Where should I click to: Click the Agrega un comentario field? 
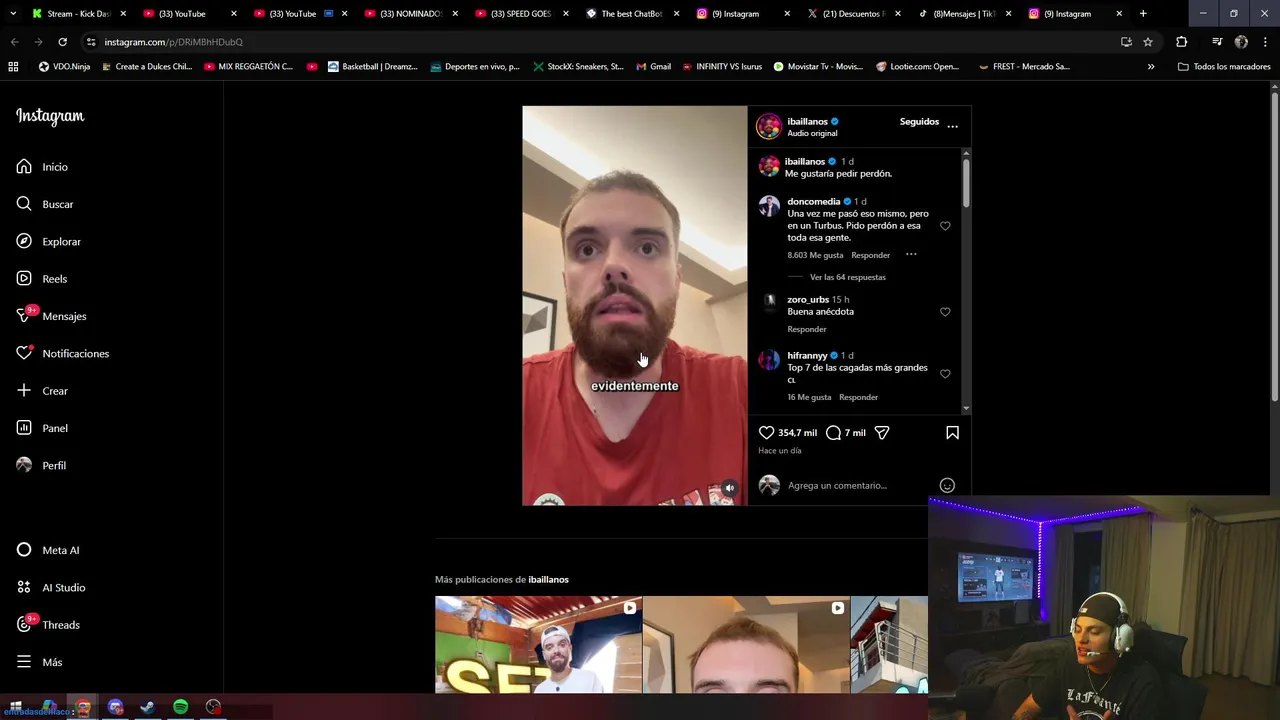tap(837, 485)
